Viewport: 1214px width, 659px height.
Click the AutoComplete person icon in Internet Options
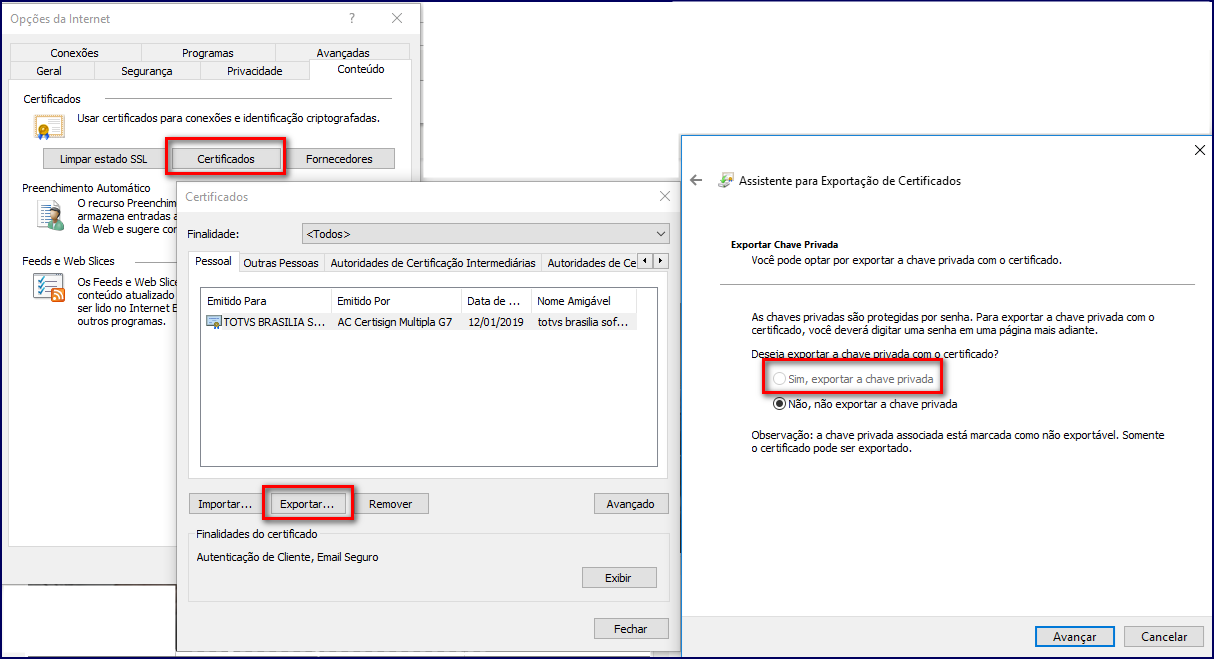(50, 214)
